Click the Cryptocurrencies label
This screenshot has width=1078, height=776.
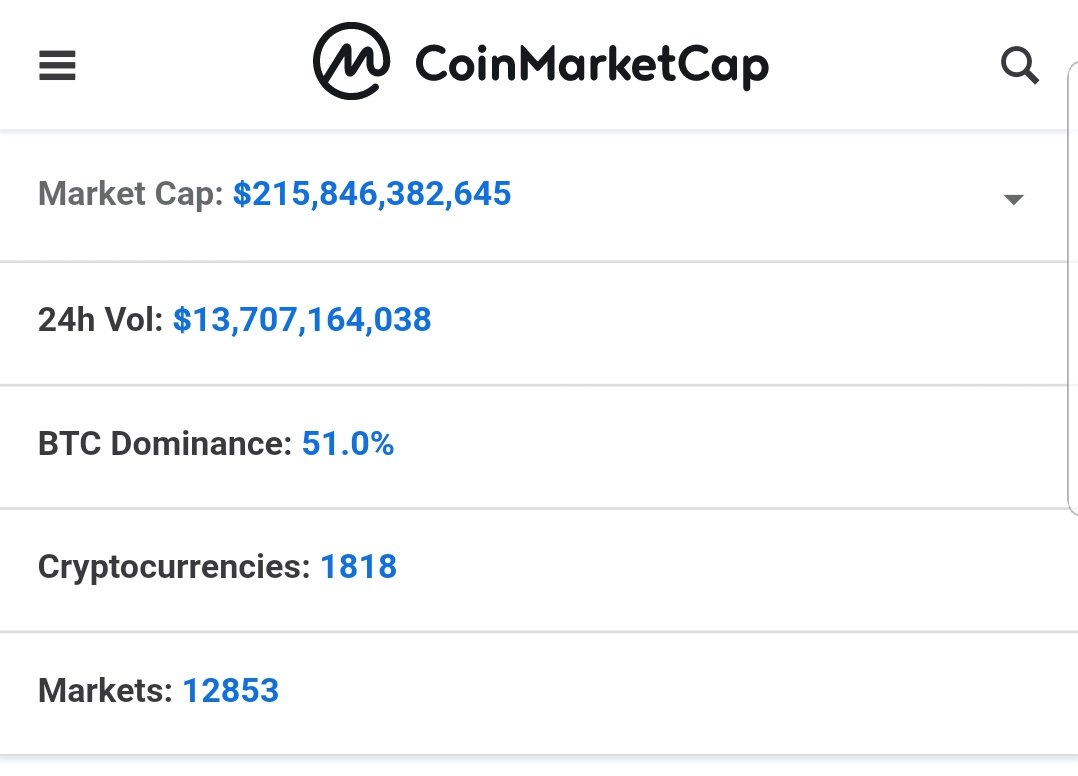(x=174, y=568)
